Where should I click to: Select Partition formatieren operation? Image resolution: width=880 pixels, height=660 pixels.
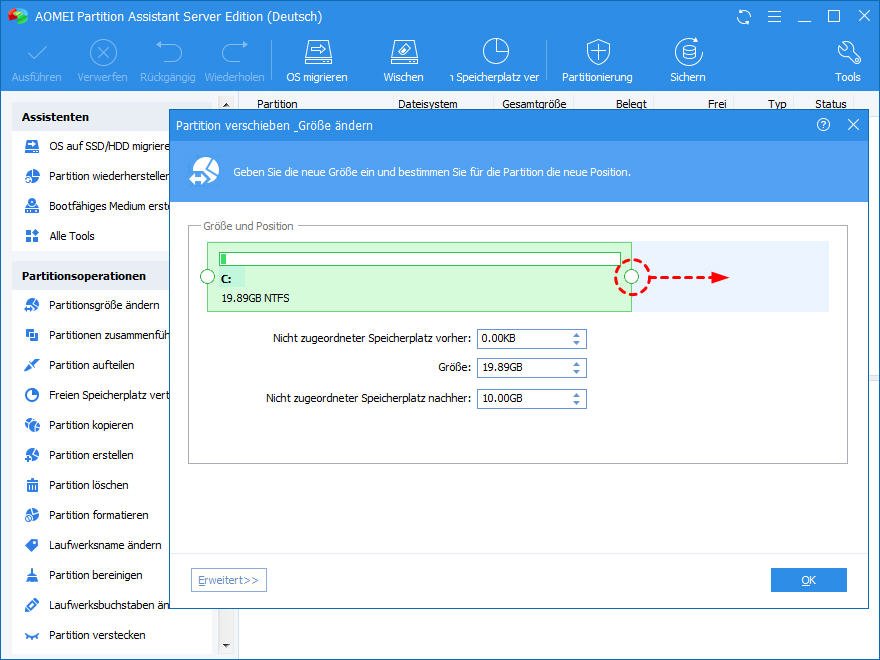point(87,515)
